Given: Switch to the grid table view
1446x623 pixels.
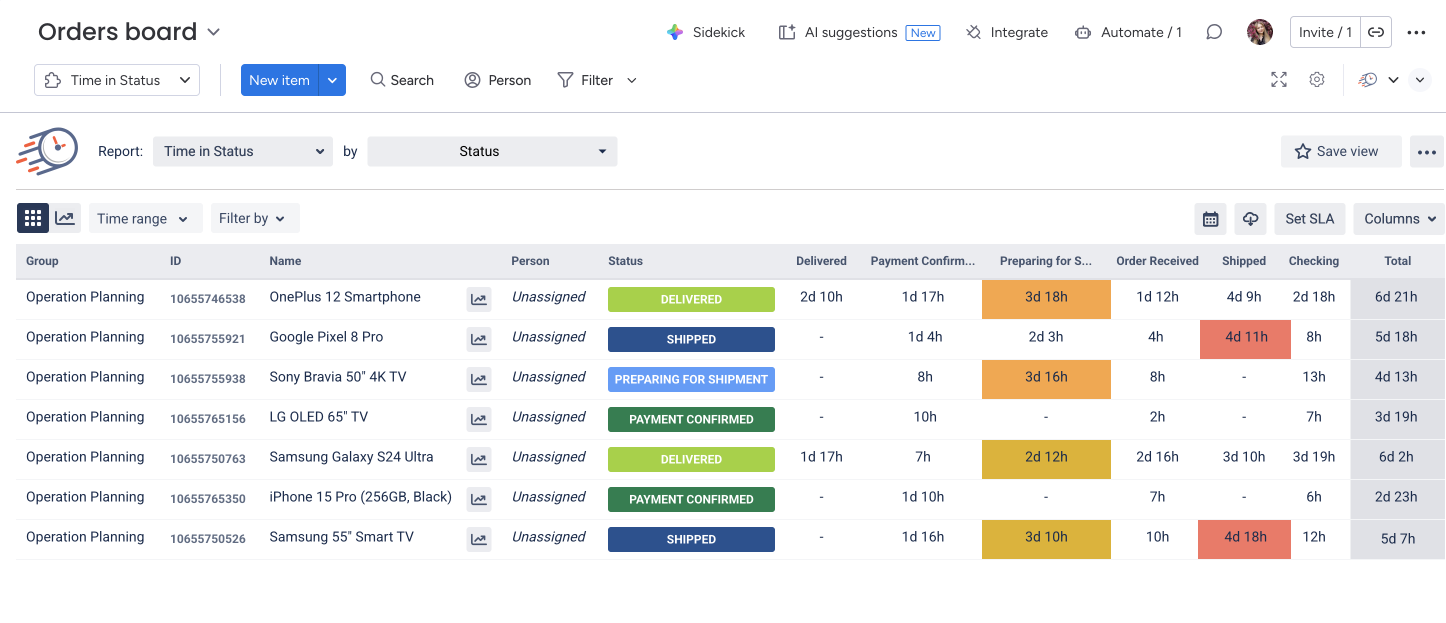Looking at the screenshot, I should (x=33, y=218).
